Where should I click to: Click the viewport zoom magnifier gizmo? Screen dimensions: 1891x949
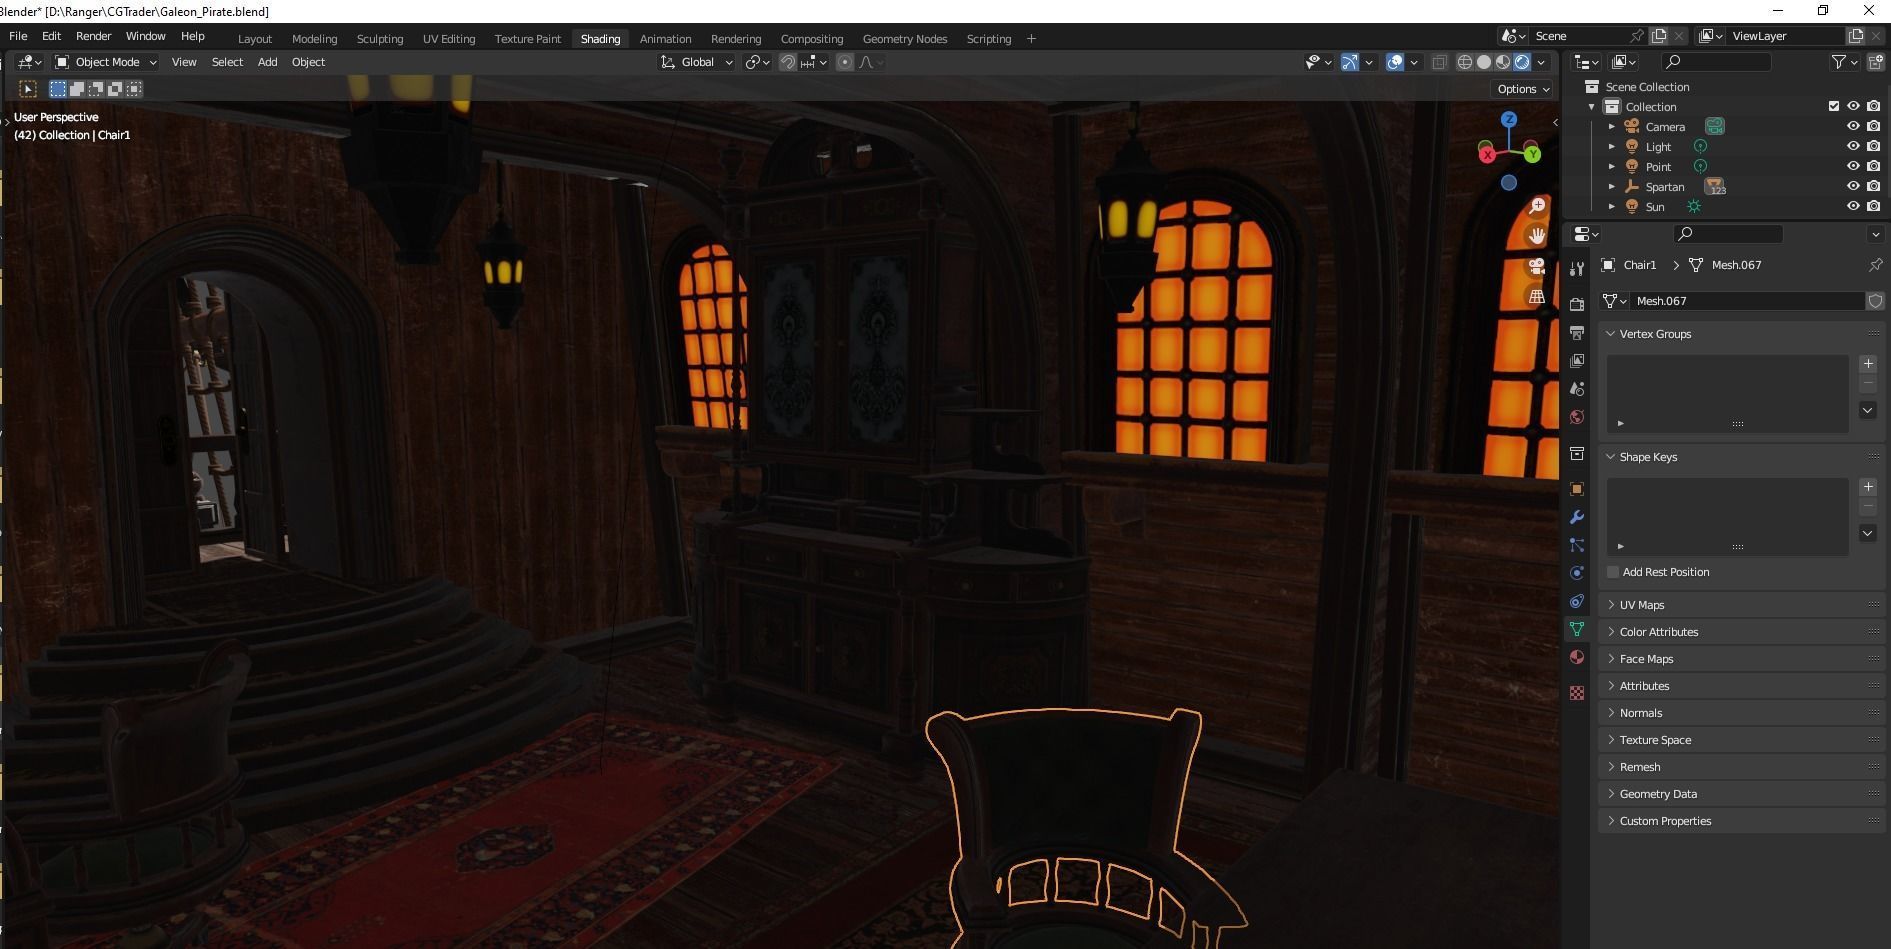pos(1537,206)
